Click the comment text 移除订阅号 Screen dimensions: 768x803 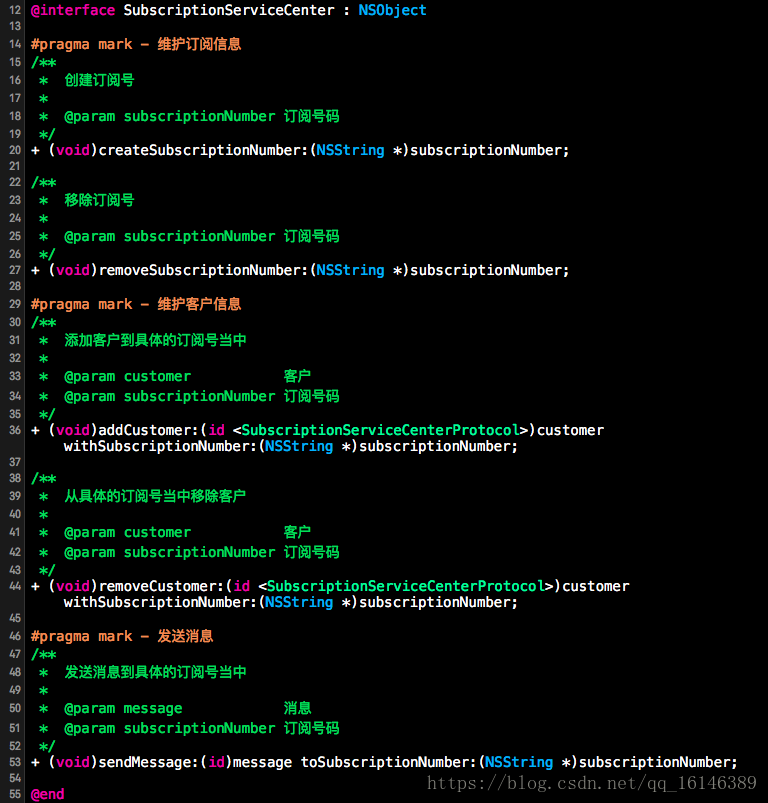pyautogui.click(x=99, y=200)
